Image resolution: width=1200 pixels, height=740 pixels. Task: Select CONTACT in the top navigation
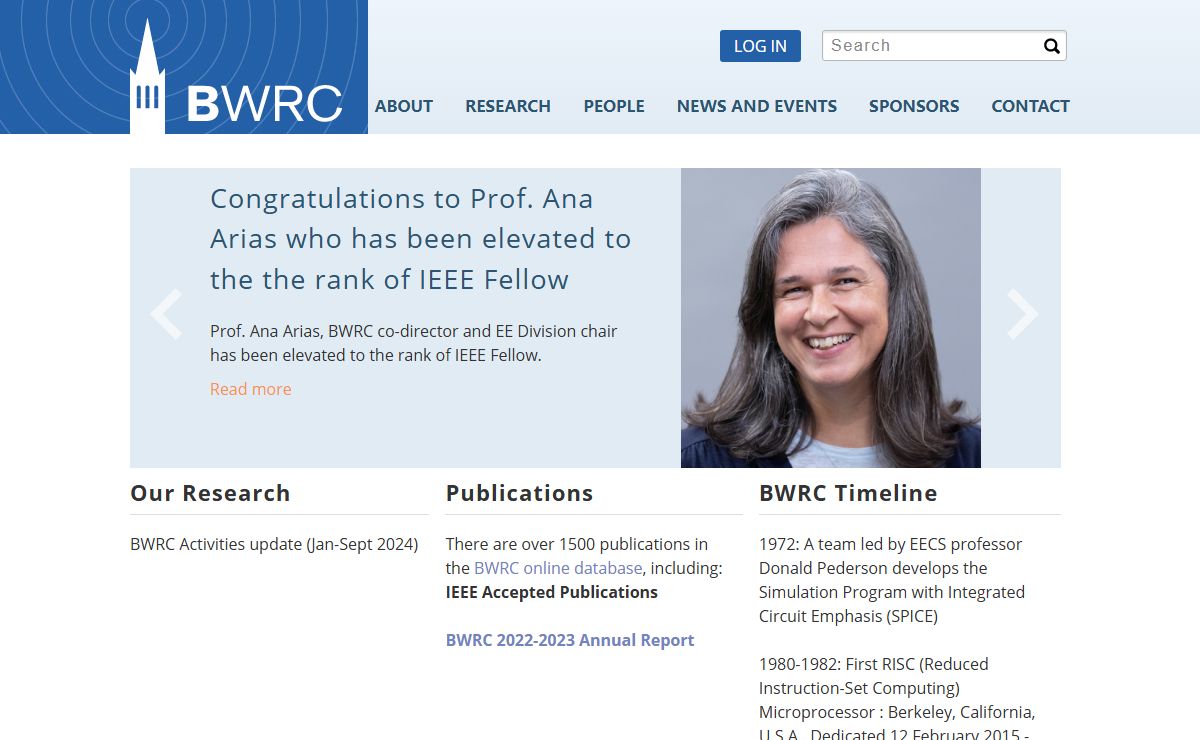(1030, 106)
